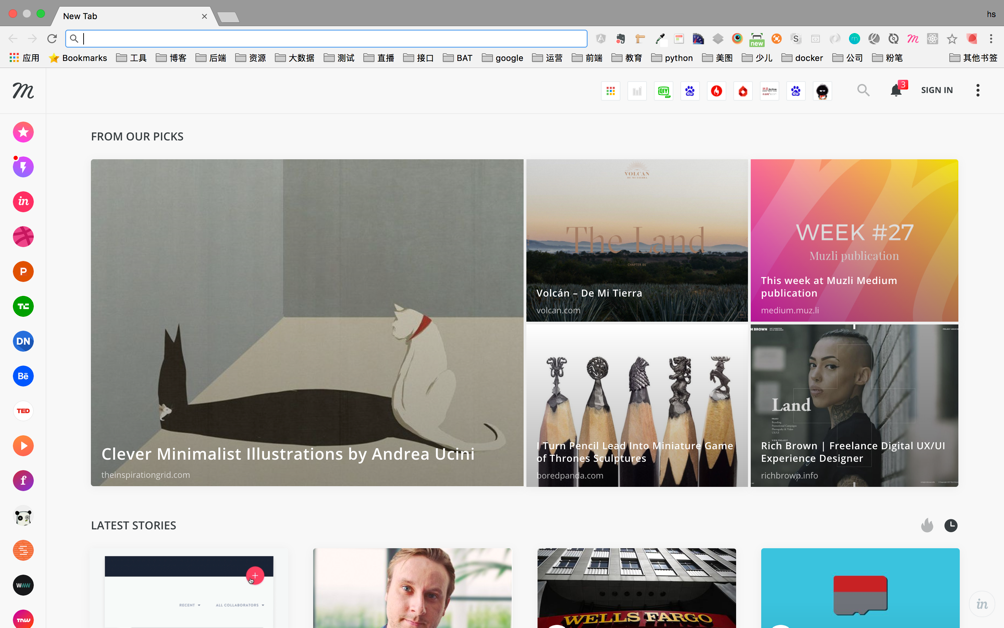Sort latest stories by recent clock icon

click(x=951, y=526)
